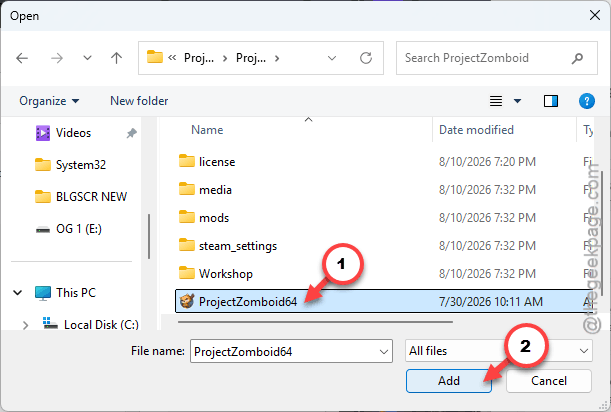611x412 pixels.
Task: Select This PC in navigation pane
Action: [76, 293]
